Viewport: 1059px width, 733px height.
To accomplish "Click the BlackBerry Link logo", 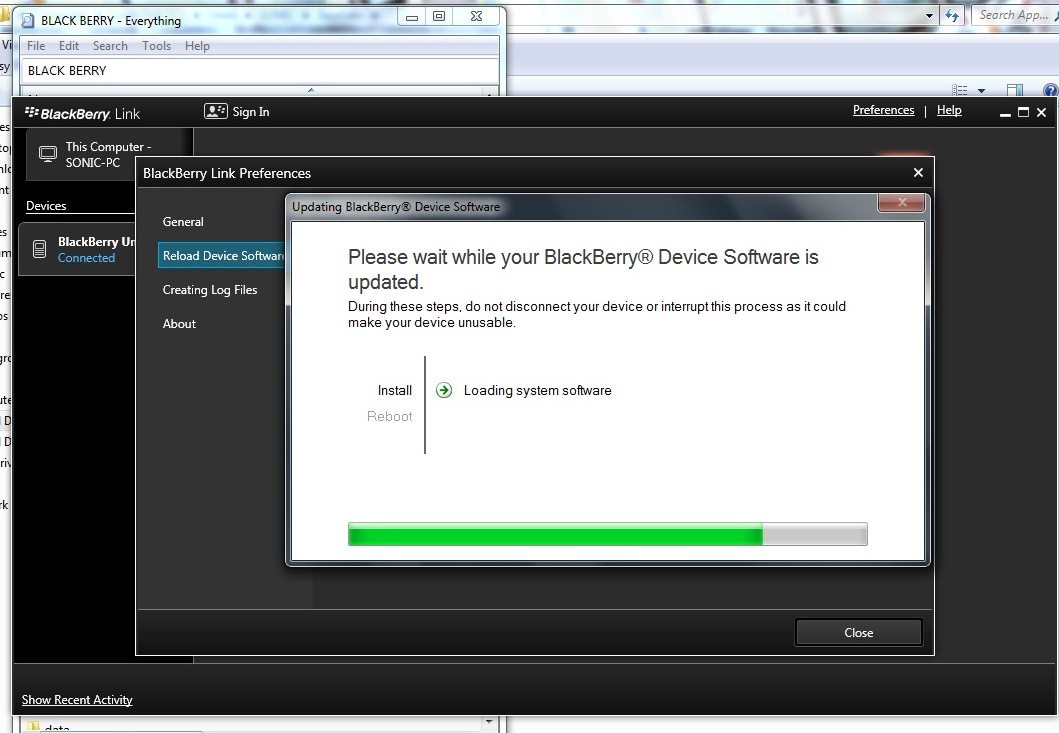I will pyautogui.click(x=82, y=113).
